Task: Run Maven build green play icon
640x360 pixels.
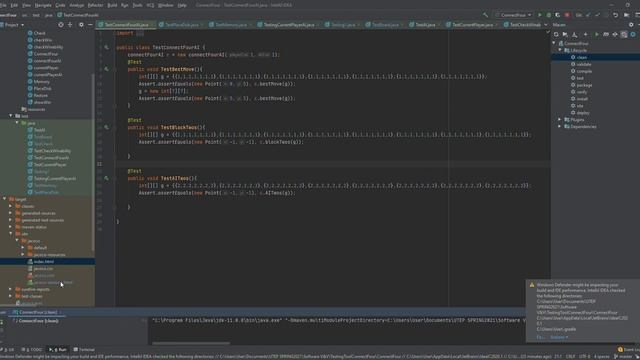Action: (x=596, y=35)
